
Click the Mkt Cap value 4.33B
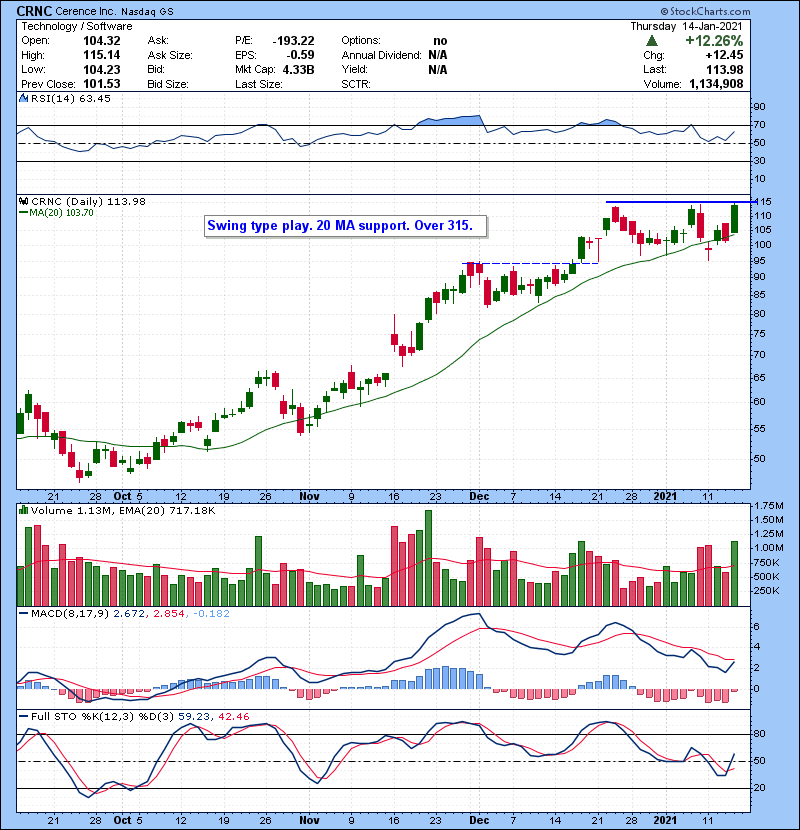[298, 69]
